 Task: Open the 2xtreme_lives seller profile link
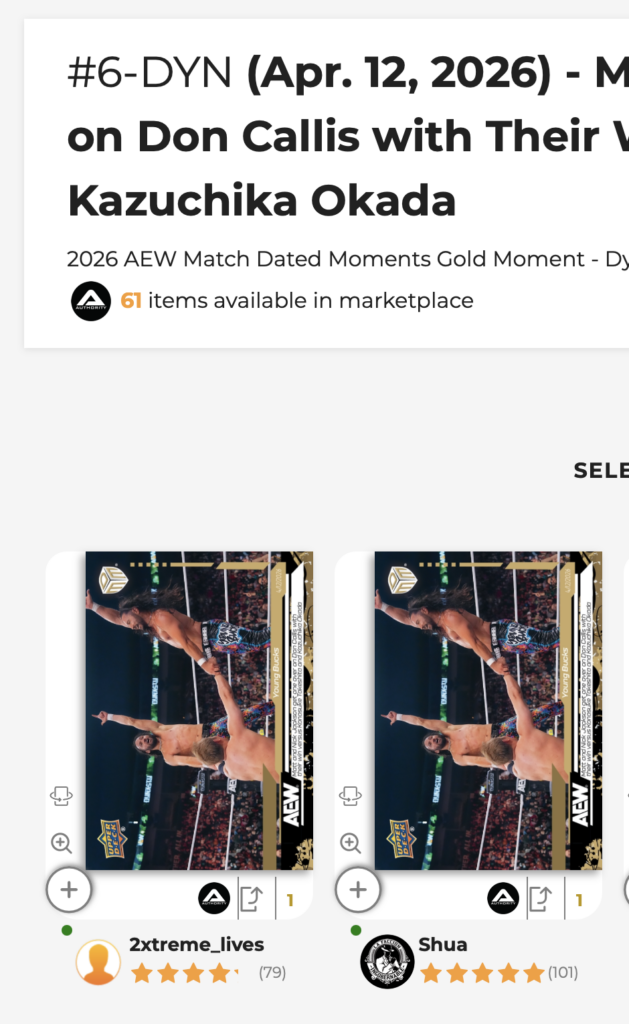[x=197, y=944]
